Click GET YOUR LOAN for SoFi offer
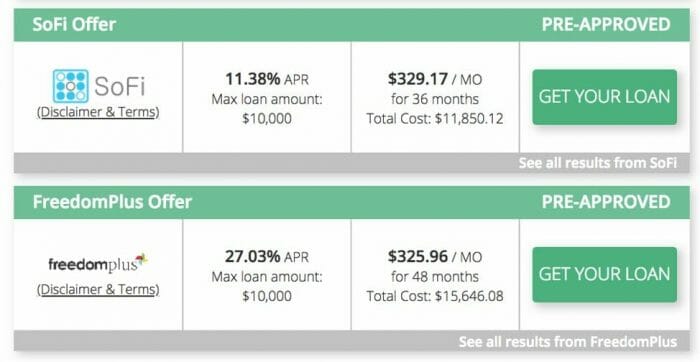The height and width of the screenshot is (362, 700). [604, 97]
